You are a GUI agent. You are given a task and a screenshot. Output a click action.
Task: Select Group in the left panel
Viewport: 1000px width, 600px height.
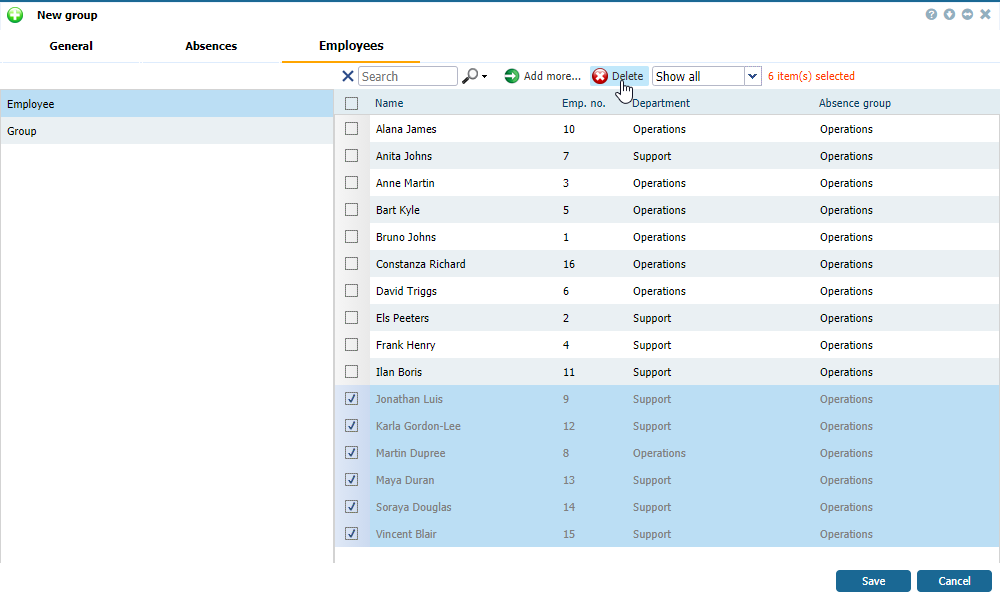(22, 131)
